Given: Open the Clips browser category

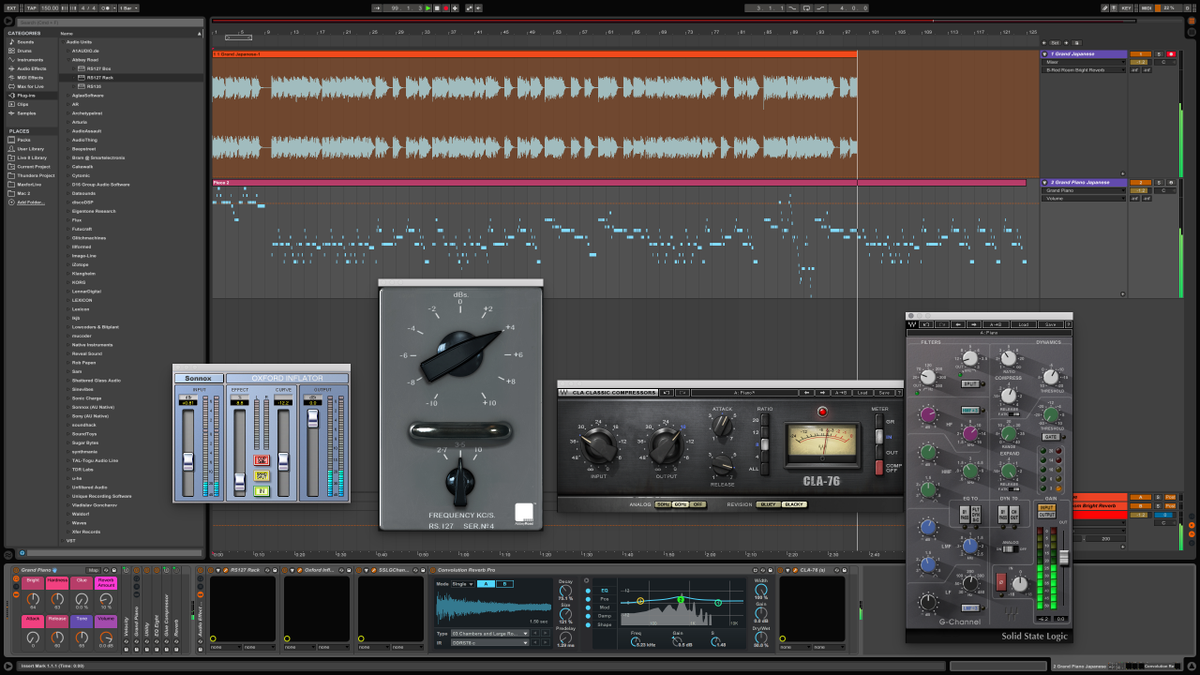Looking at the screenshot, I should click(x=22, y=104).
